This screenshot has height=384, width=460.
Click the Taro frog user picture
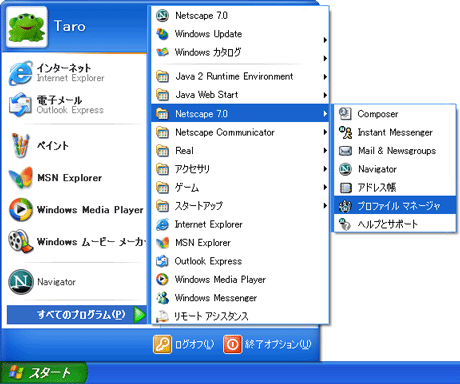[27, 27]
